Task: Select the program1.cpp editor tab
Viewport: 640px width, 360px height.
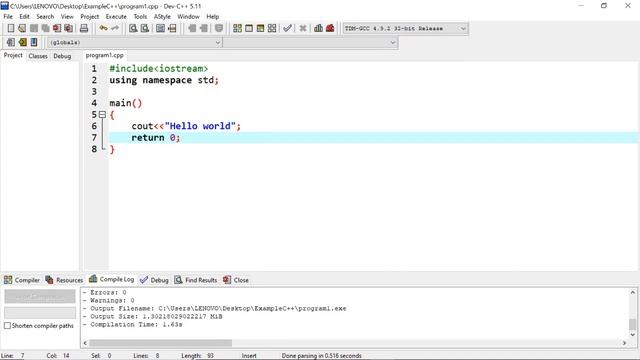Action: 104,55
